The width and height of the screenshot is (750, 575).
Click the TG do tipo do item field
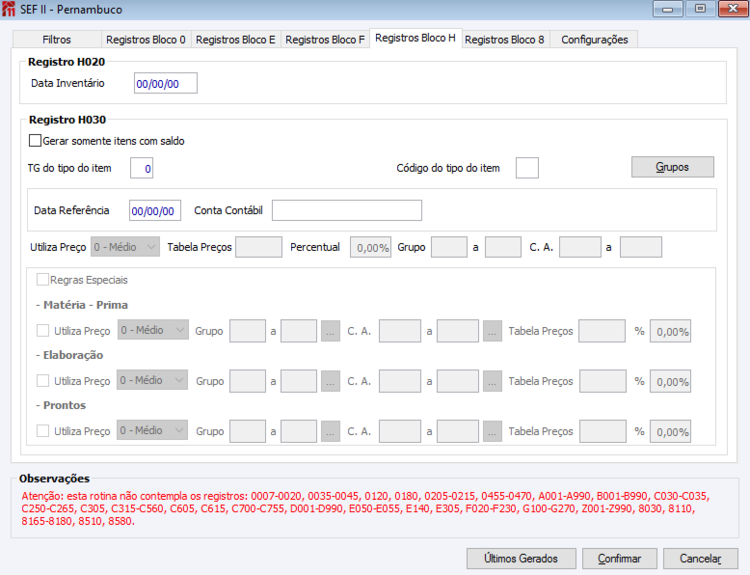[142, 168]
